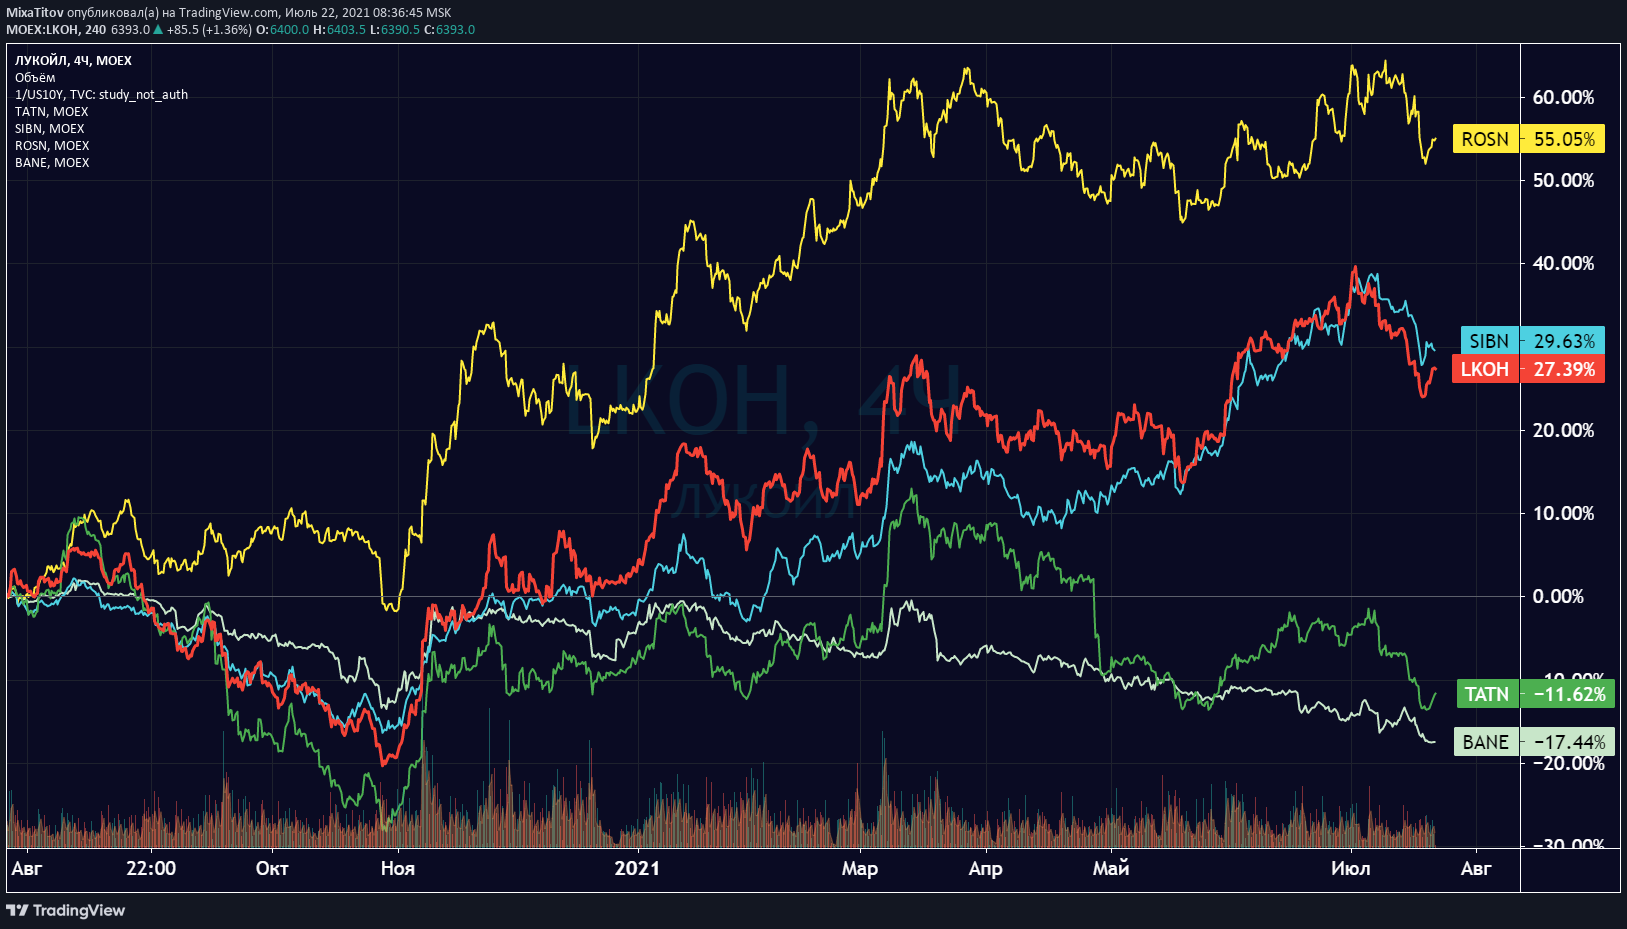Click the 2021 time axis label
The height and width of the screenshot is (929, 1627).
[637, 868]
